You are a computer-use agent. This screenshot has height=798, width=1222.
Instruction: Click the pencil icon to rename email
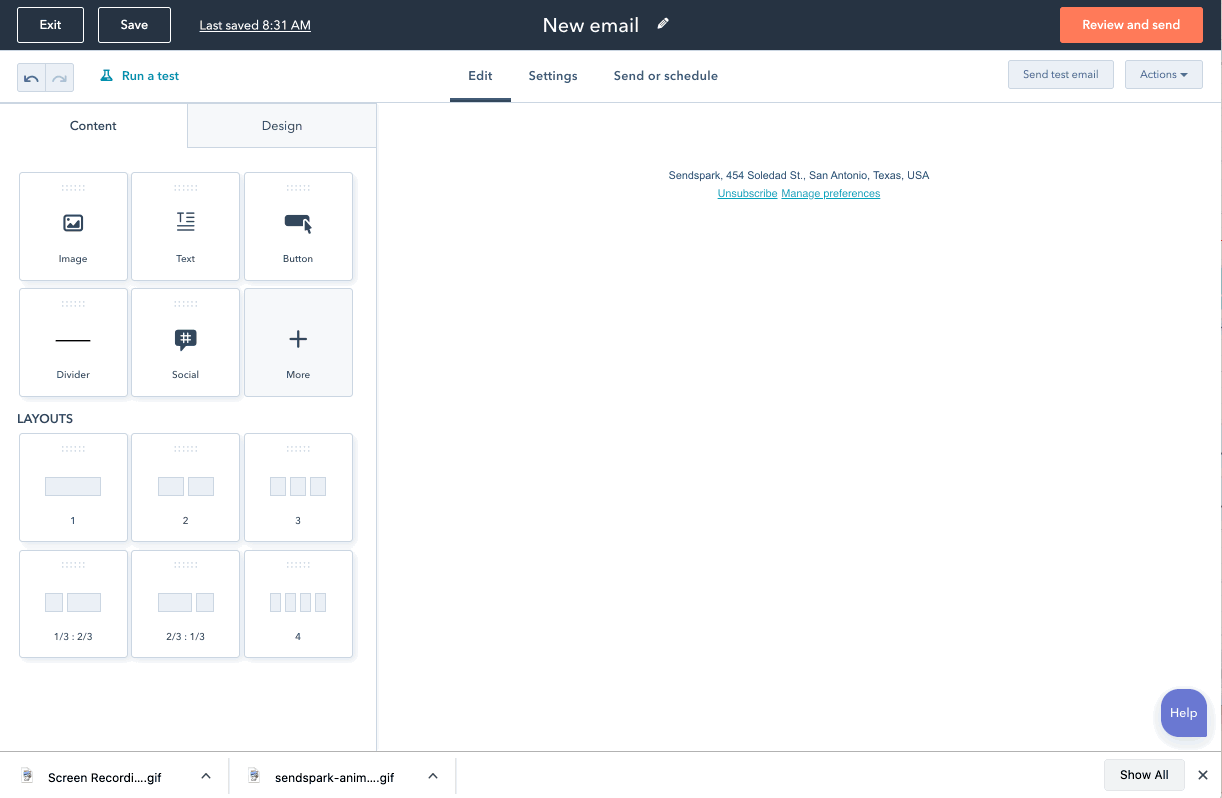(663, 24)
